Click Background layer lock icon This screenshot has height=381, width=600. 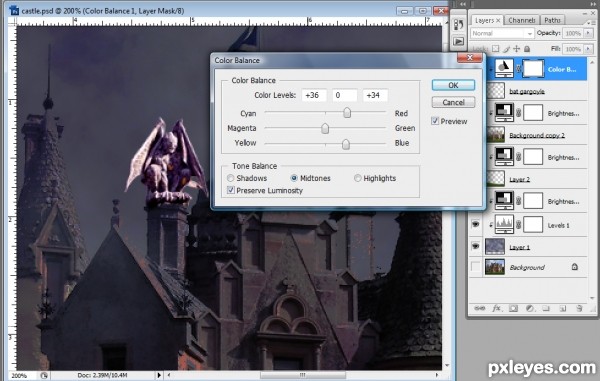(x=574, y=267)
